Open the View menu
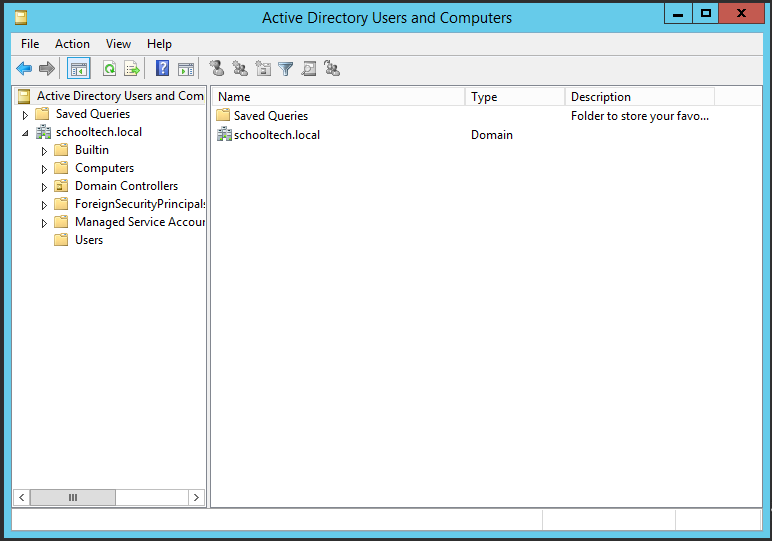The image size is (772, 541). pos(118,44)
